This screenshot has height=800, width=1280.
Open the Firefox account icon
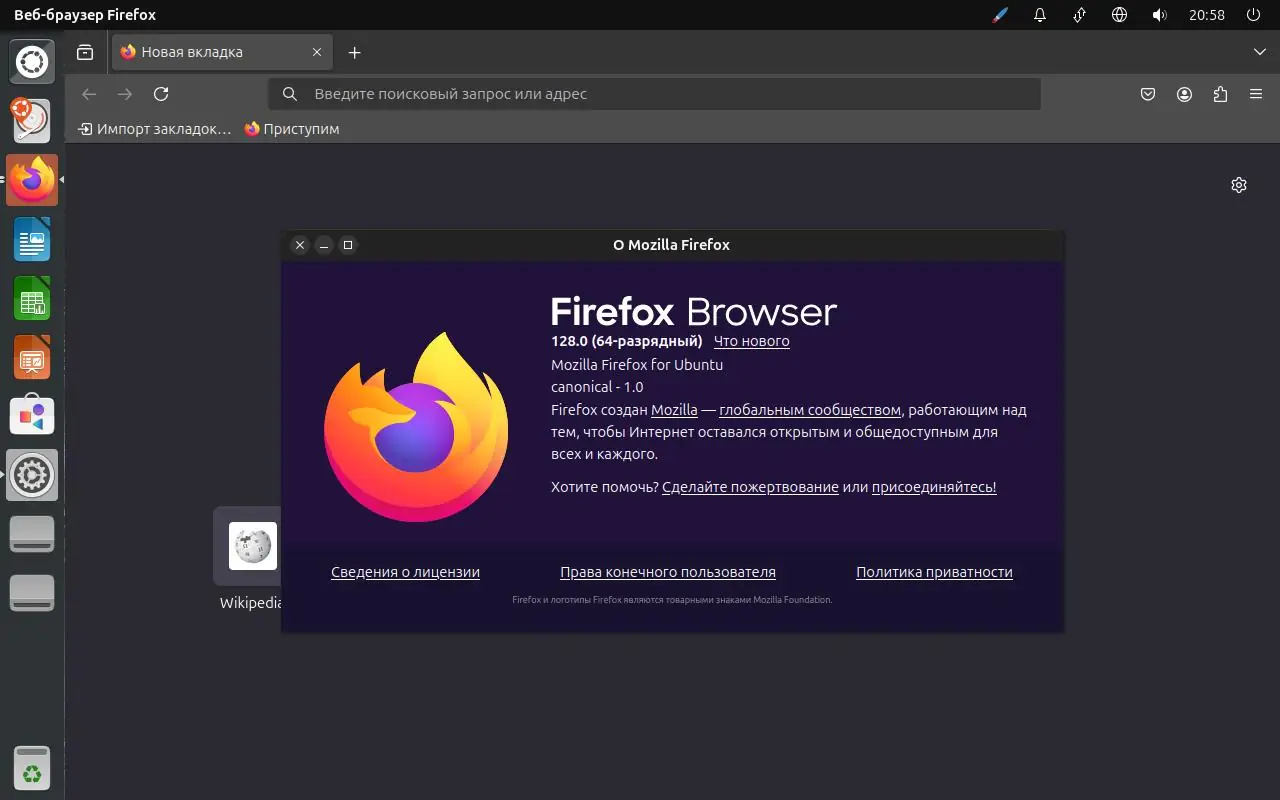tap(1184, 93)
